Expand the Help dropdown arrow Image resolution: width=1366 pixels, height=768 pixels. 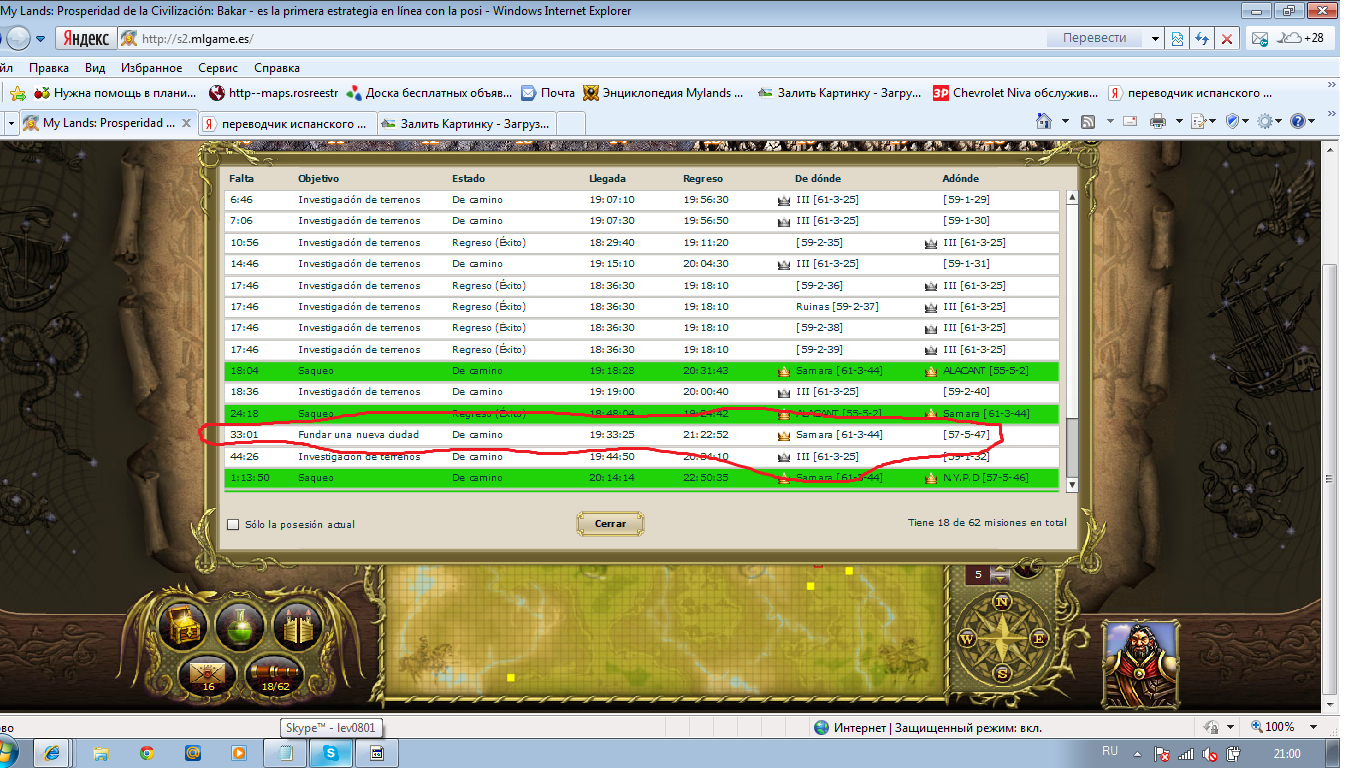(1313, 121)
